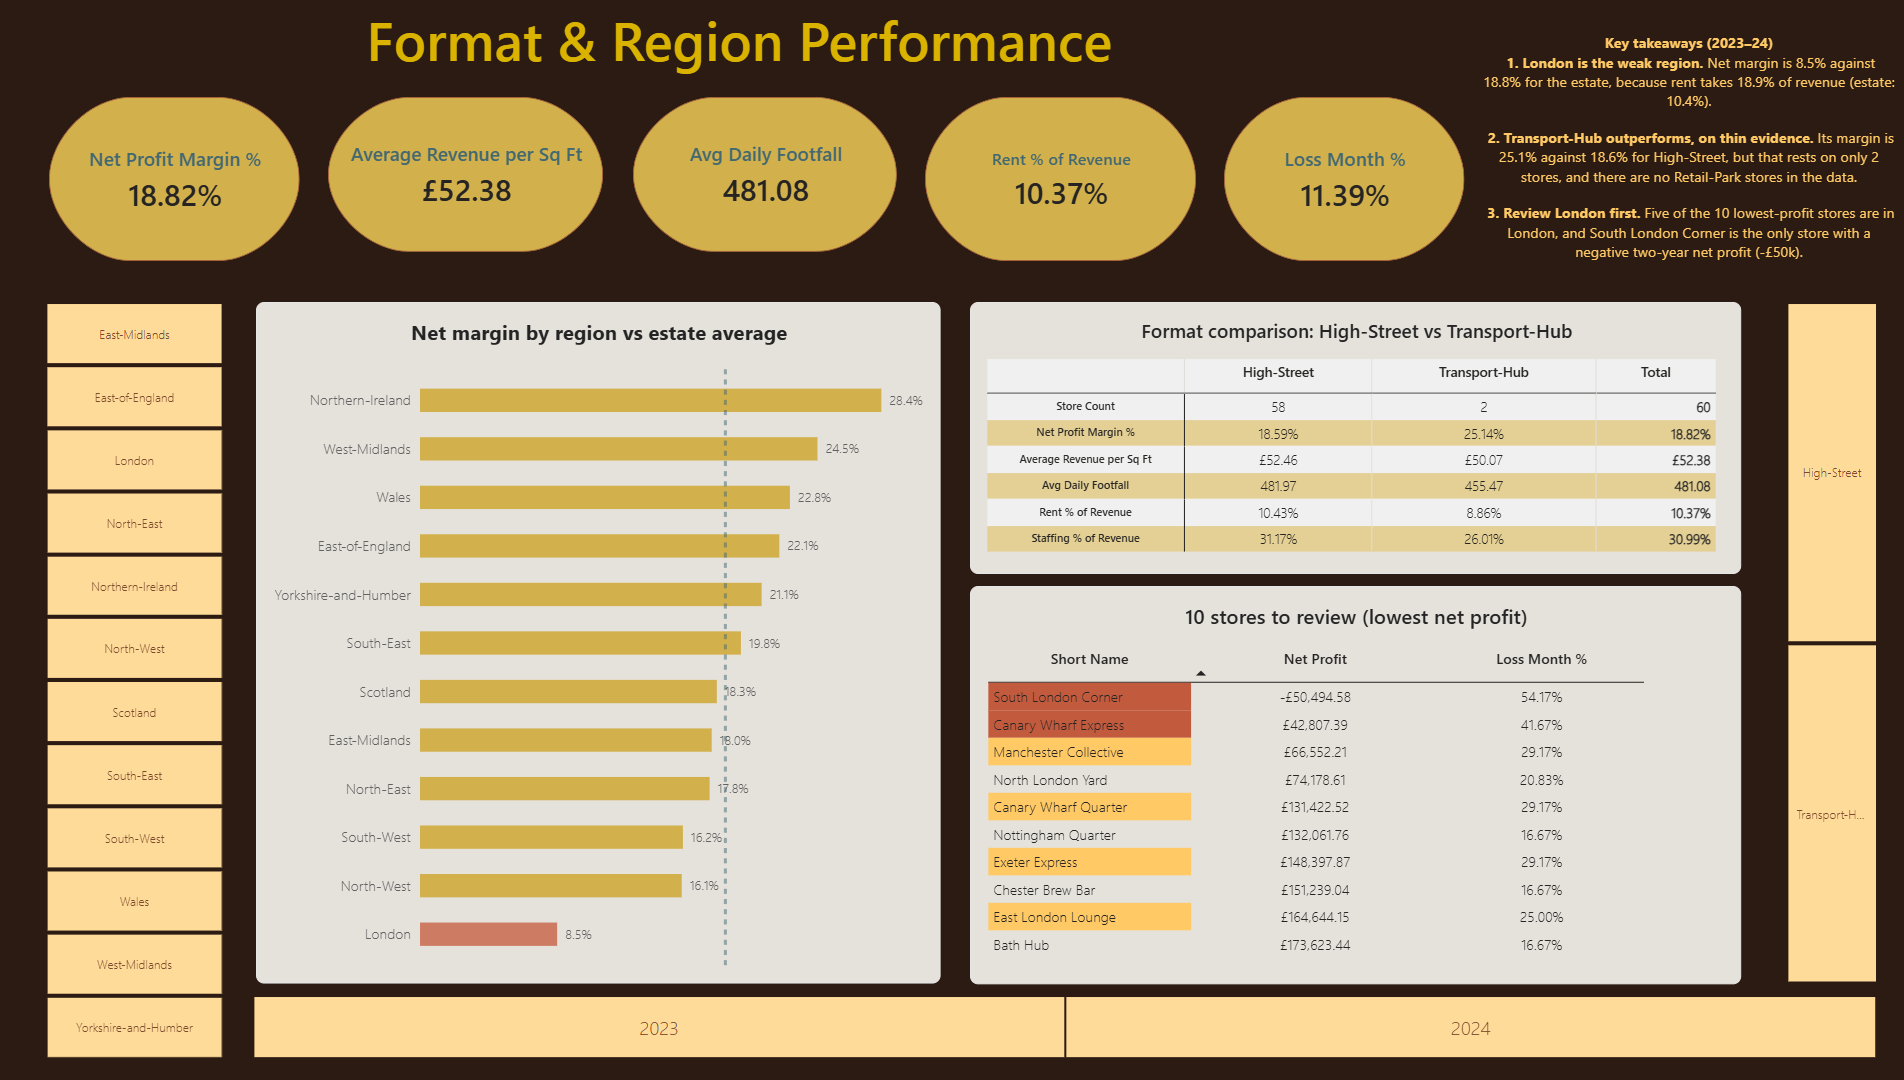Image resolution: width=1904 pixels, height=1080 pixels.
Task: Select the Wales bar in chart
Action: tap(604, 497)
